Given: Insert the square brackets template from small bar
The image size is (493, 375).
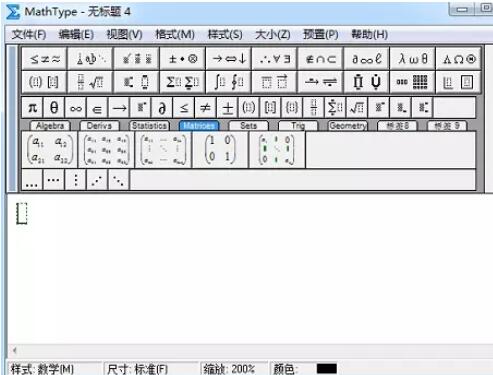Looking at the screenshot, I should tap(271, 108).
